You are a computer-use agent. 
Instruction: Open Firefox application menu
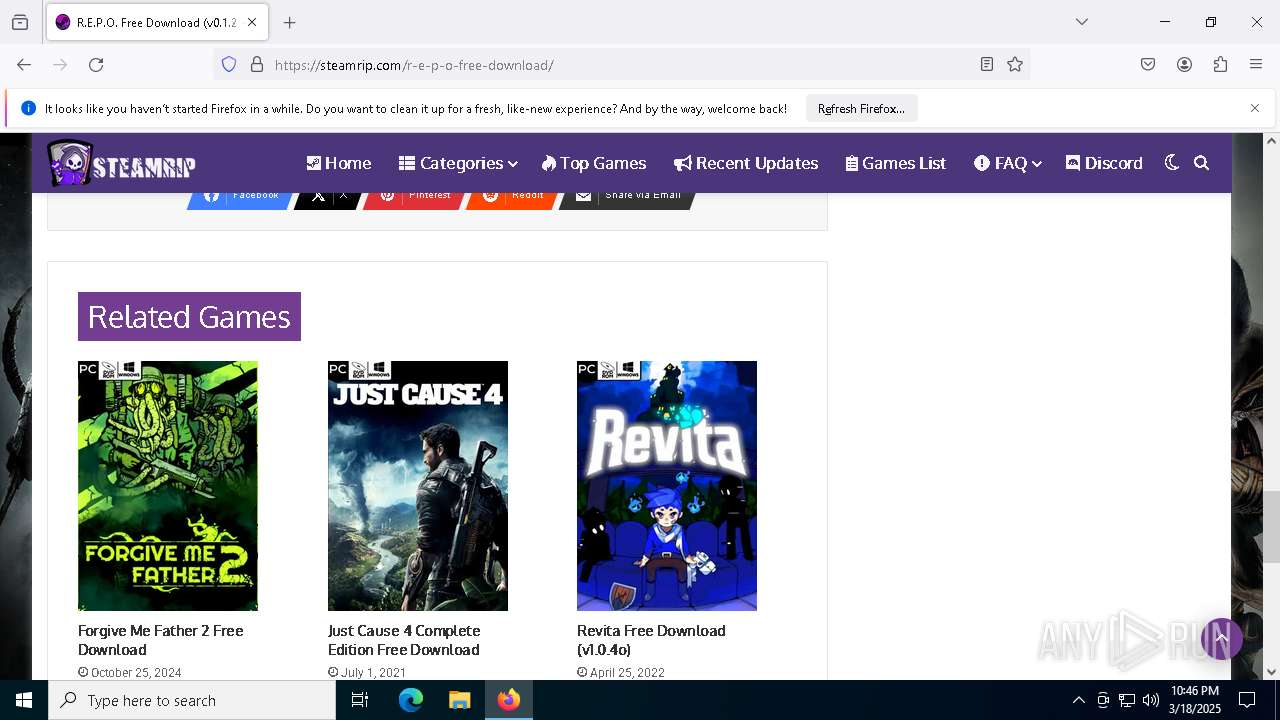(x=1256, y=64)
